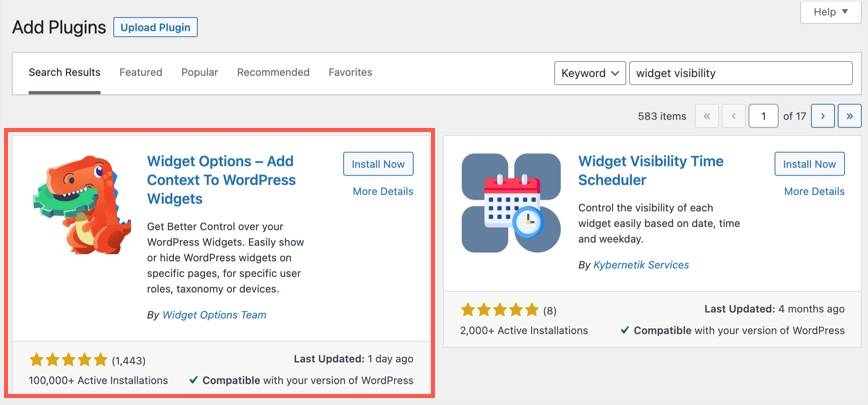This screenshot has width=868, height=405.
Task: Open the Recommended tab
Action: point(273,73)
